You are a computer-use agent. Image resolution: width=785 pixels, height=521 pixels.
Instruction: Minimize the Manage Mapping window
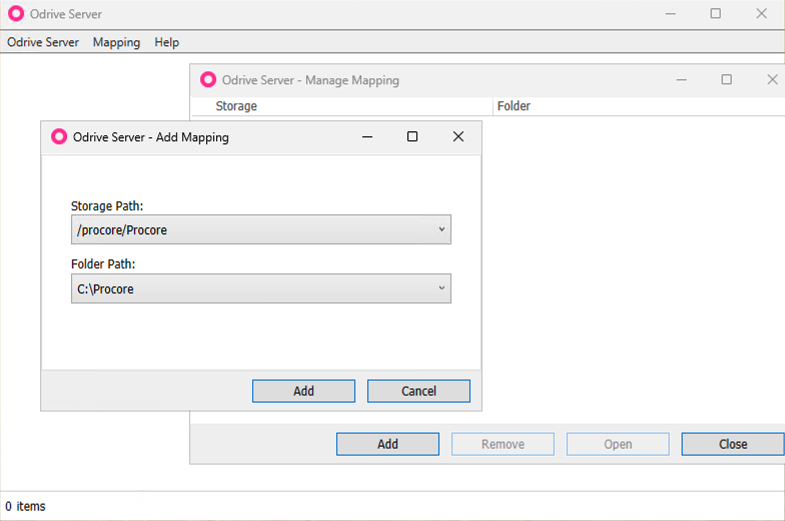click(681, 80)
